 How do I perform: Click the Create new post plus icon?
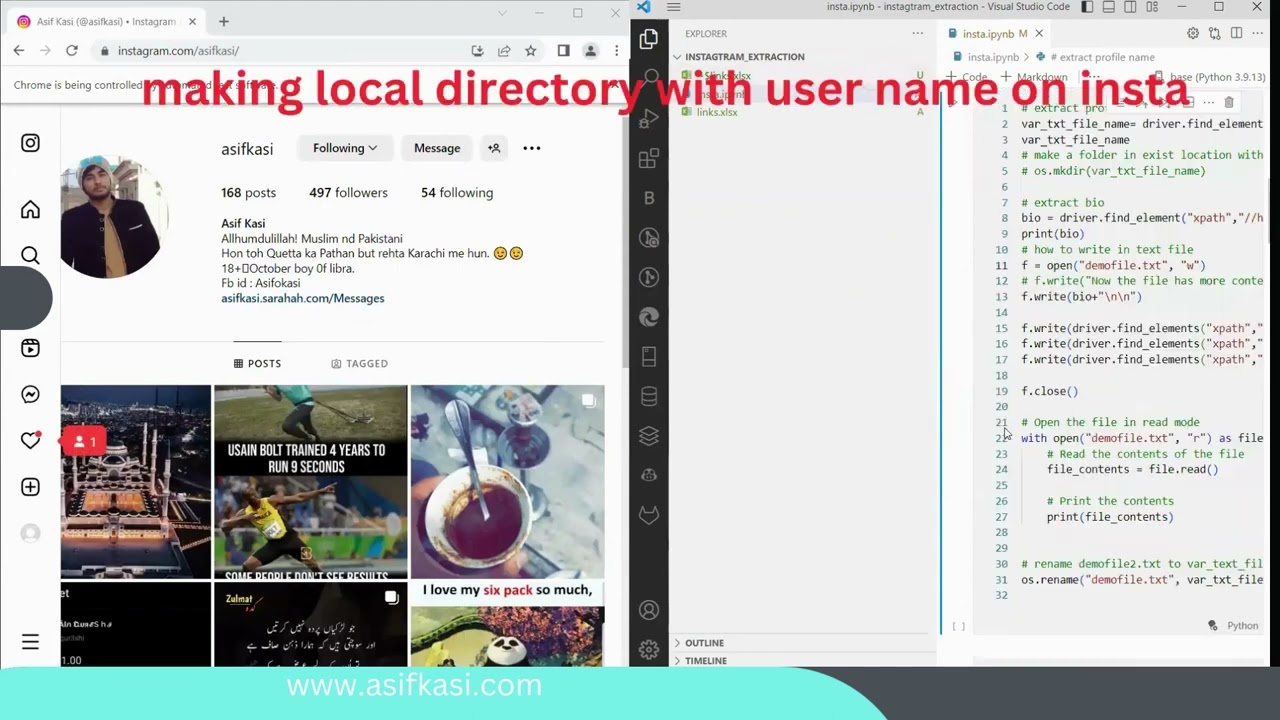(30, 487)
